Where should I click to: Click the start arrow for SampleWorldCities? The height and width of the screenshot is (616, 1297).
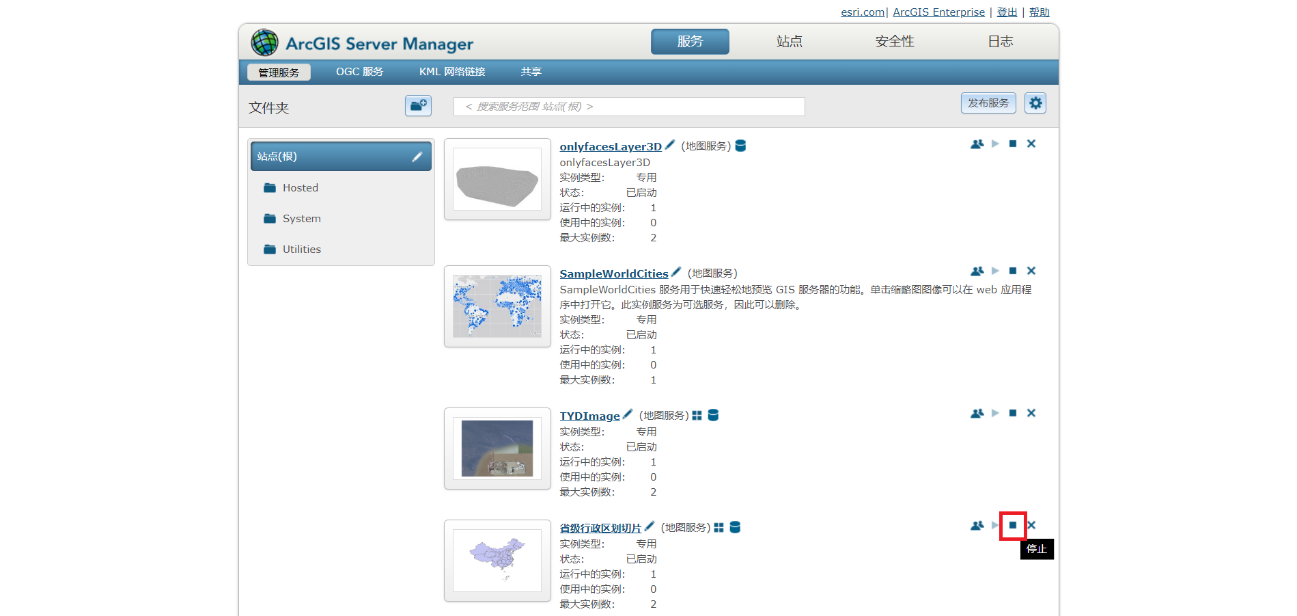pyautogui.click(x=995, y=271)
